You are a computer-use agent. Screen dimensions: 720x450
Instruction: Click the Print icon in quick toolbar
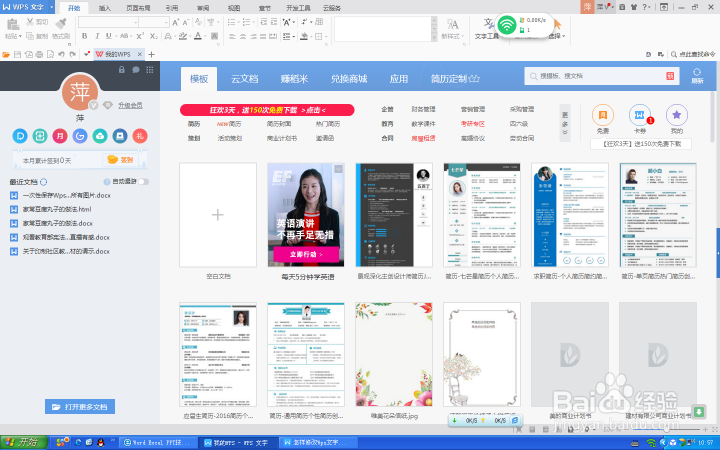(39, 54)
